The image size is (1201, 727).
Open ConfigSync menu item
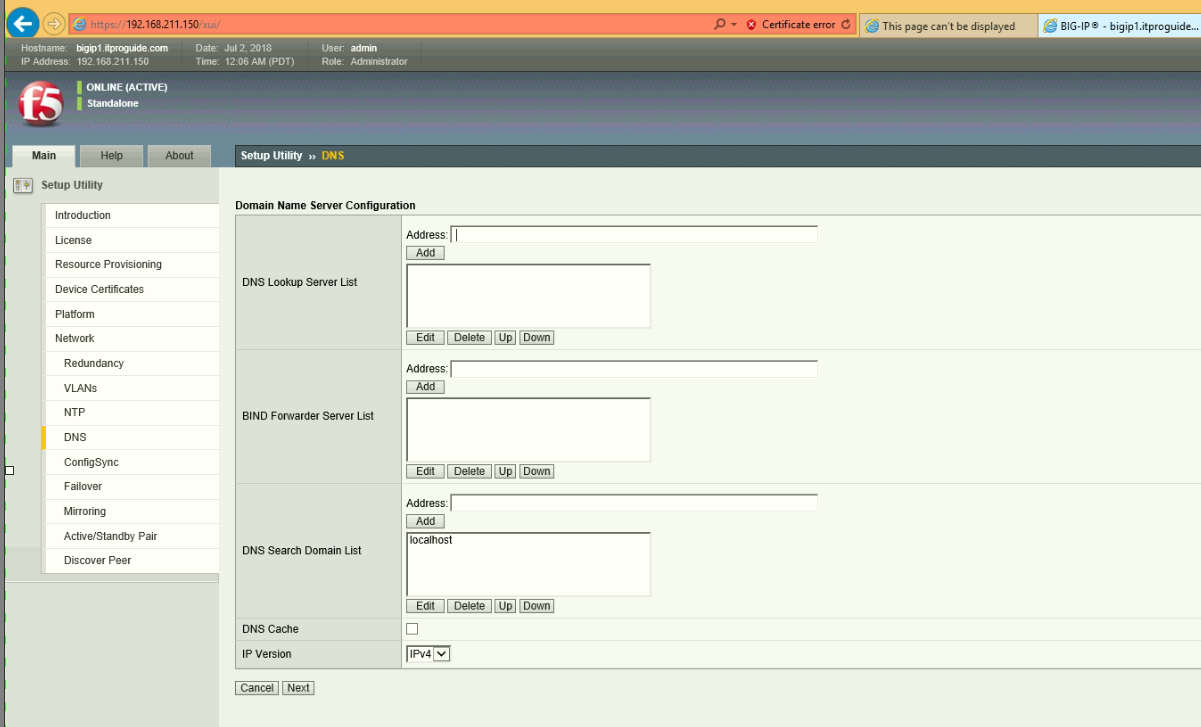(130, 462)
